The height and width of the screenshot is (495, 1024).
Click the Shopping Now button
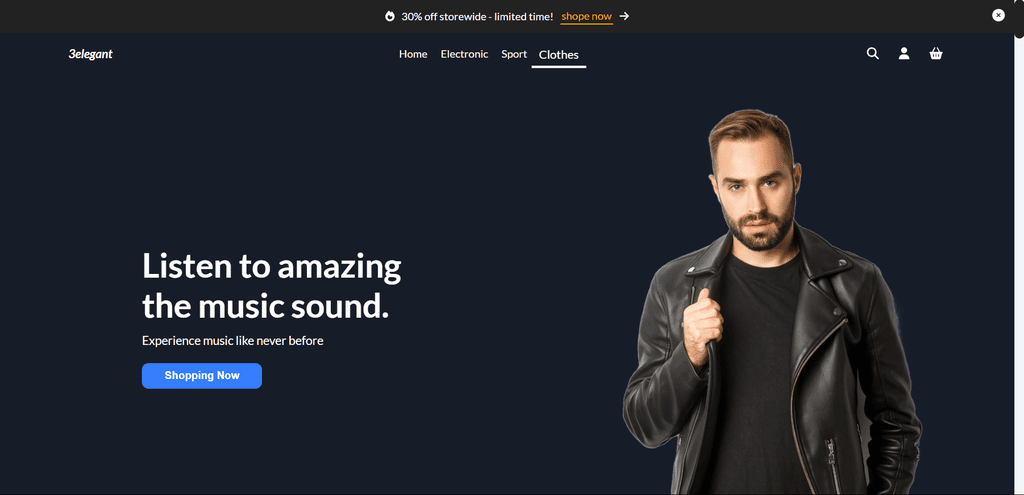(x=202, y=376)
